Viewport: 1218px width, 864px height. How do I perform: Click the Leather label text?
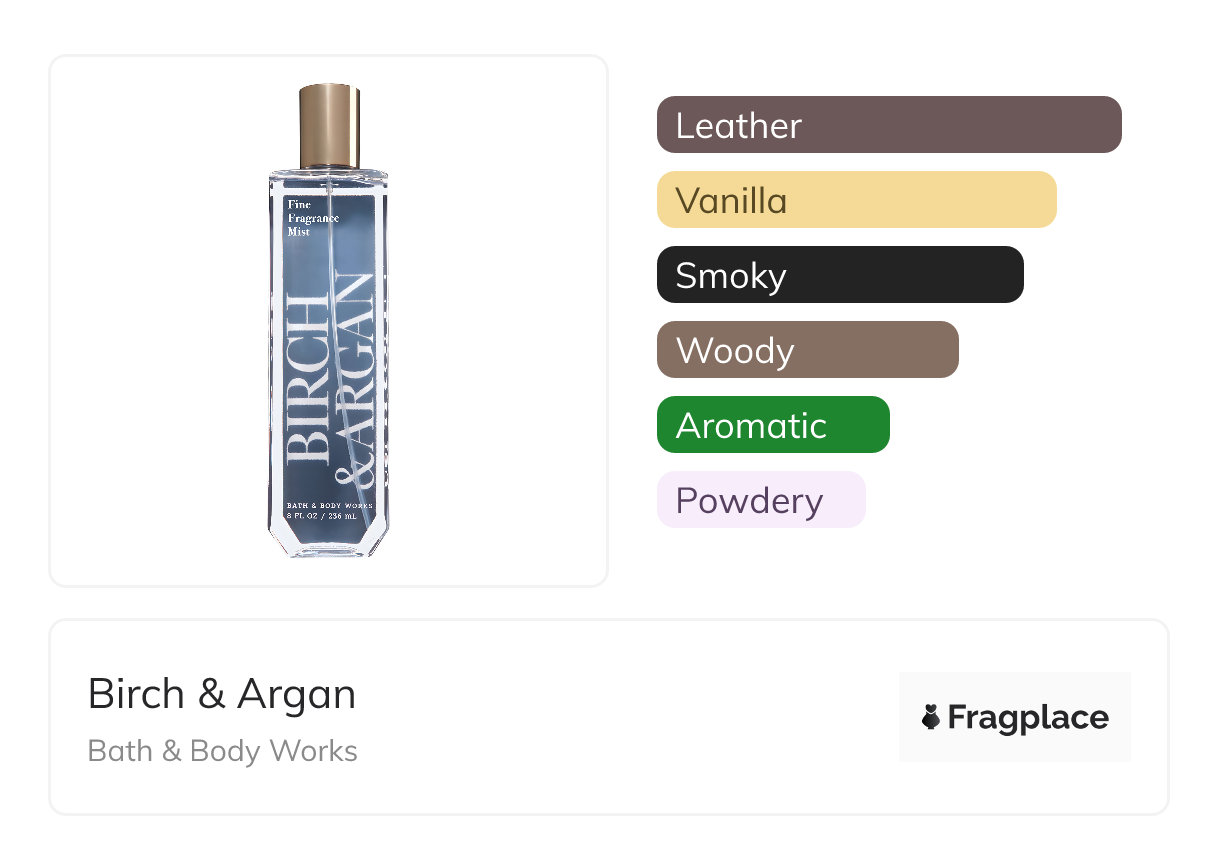tap(739, 126)
